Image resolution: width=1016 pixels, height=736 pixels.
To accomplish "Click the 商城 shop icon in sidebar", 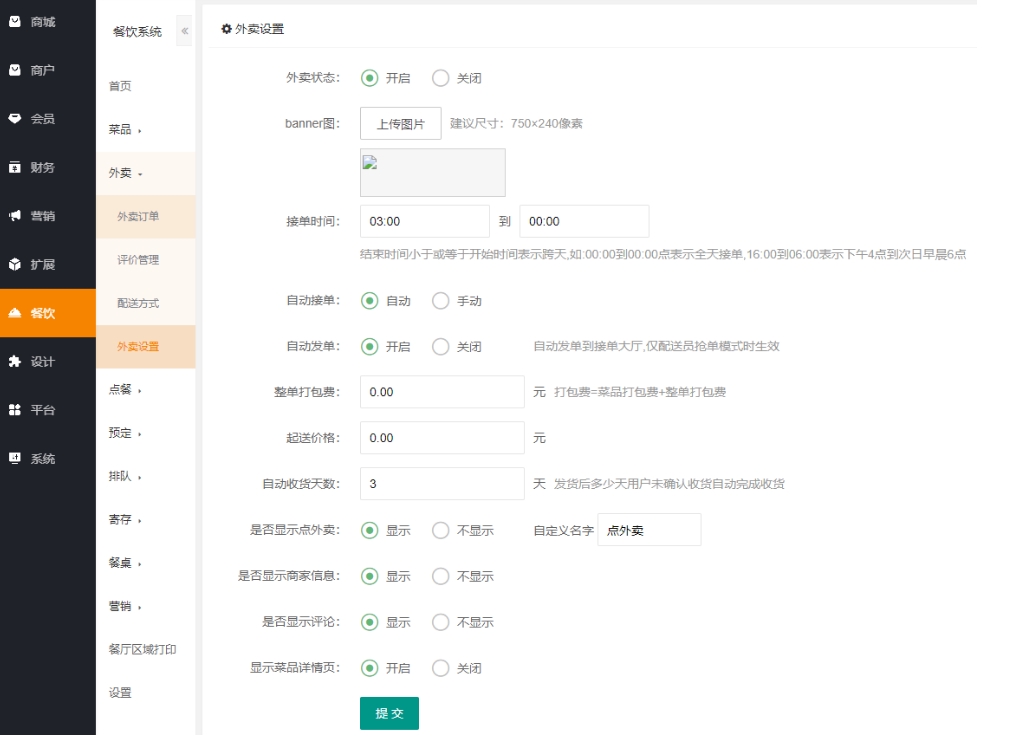I will (15, 21).
